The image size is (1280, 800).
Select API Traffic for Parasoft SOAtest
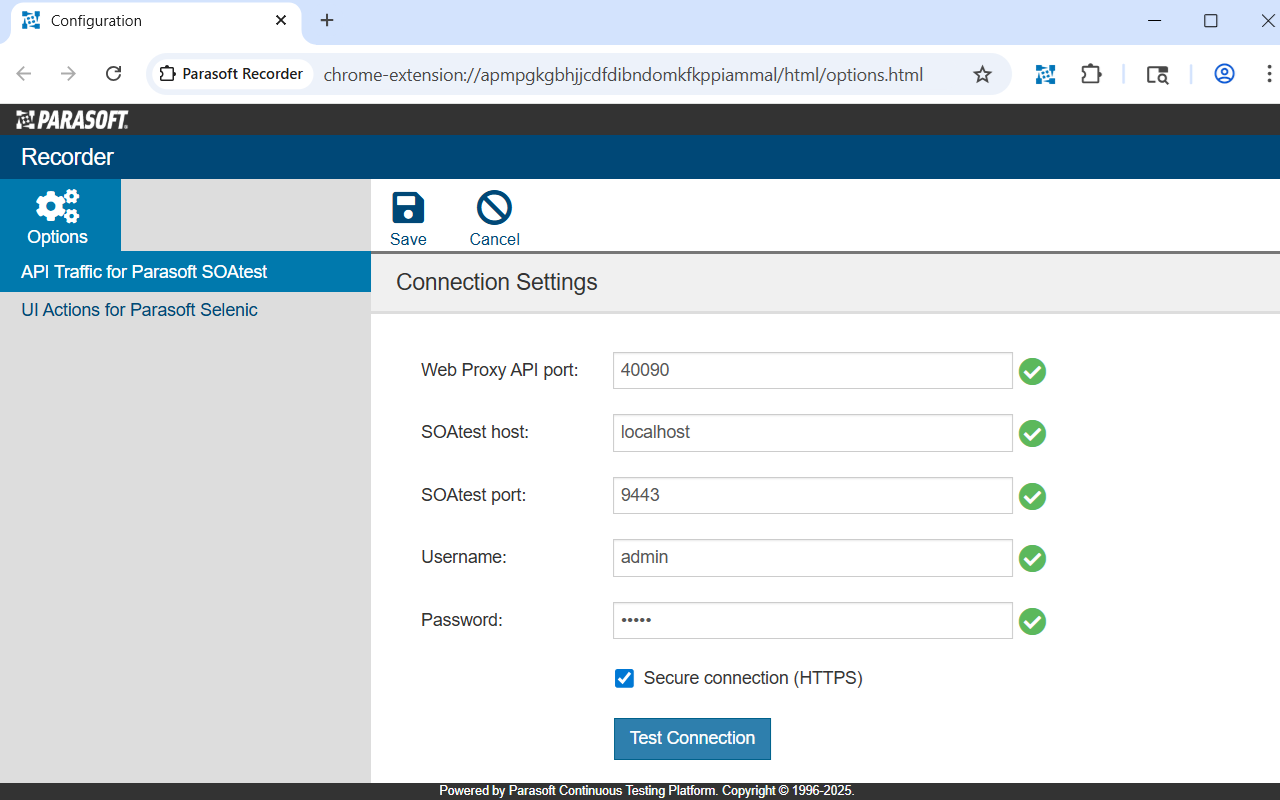pyautogui.click(x=185, y=272)
